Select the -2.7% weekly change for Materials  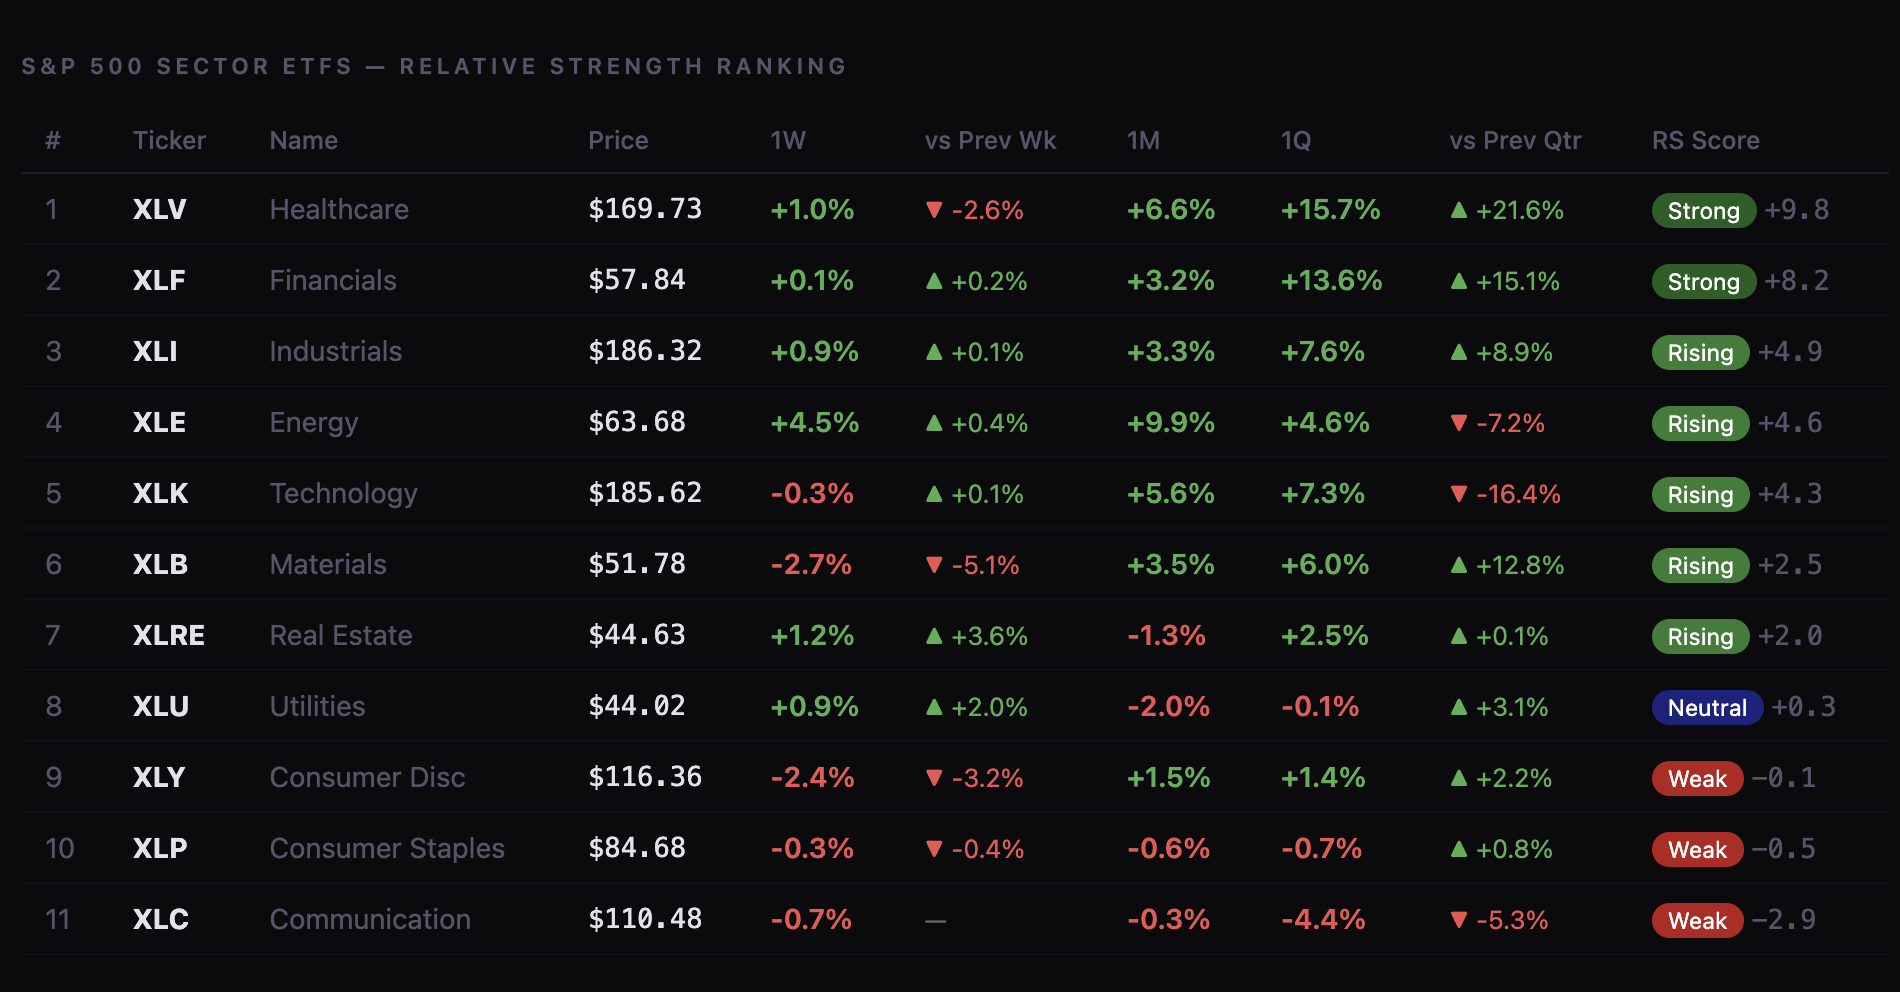(811, 565)
